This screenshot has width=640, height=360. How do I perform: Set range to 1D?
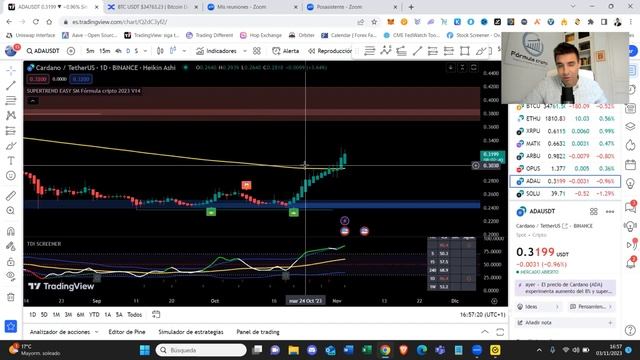click(33, 315)
